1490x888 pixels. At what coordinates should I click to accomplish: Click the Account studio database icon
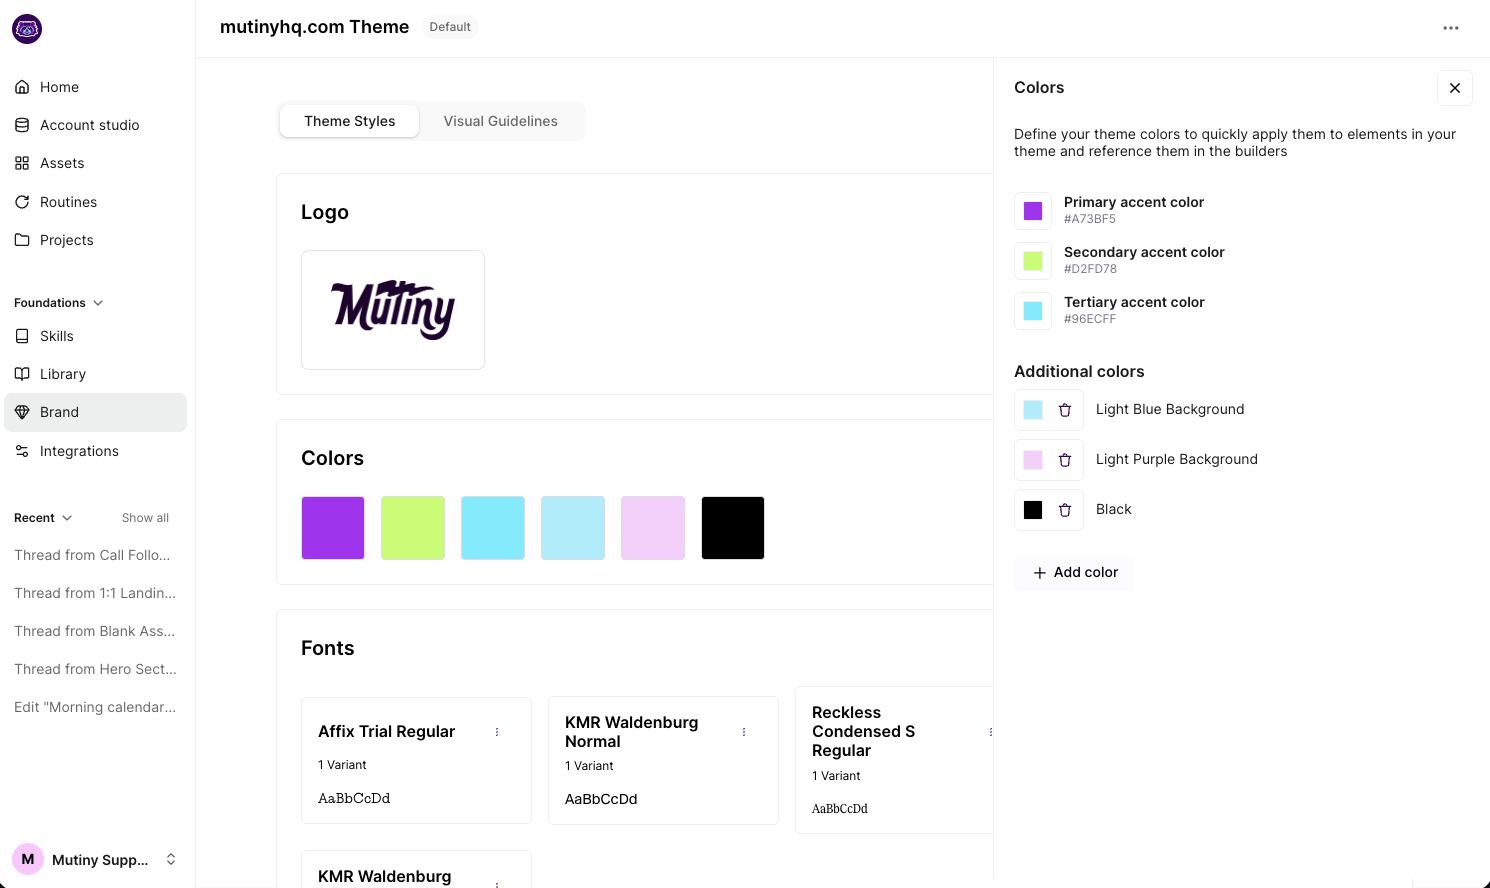pos(22,125)
